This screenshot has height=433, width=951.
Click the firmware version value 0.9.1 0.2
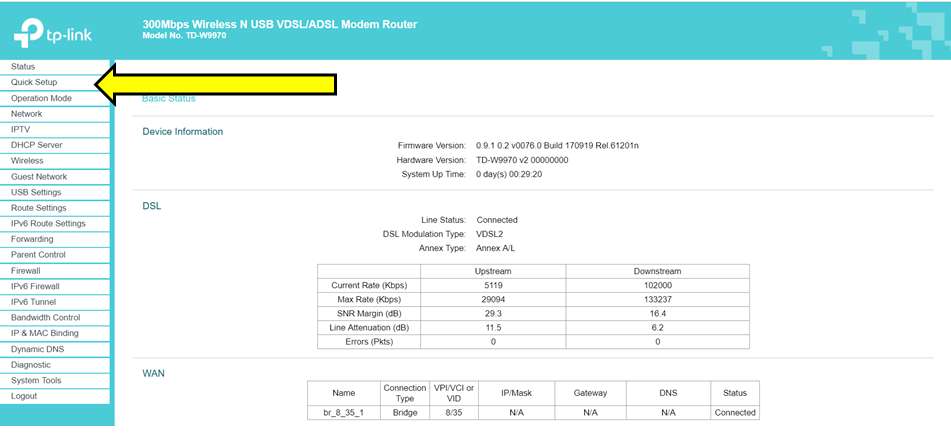tap(557, 146)
